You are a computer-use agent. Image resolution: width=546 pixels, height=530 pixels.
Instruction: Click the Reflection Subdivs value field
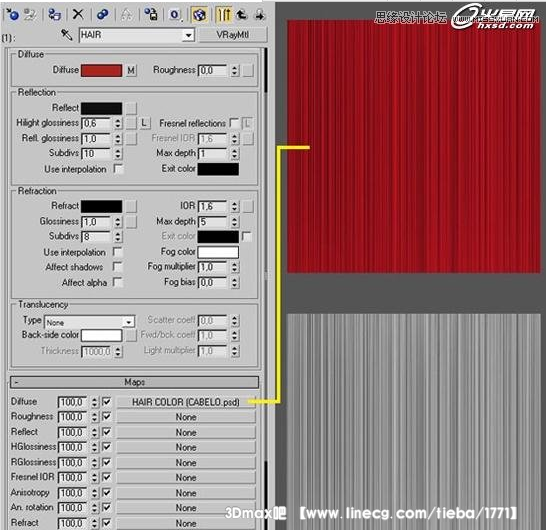click(96, 154)
